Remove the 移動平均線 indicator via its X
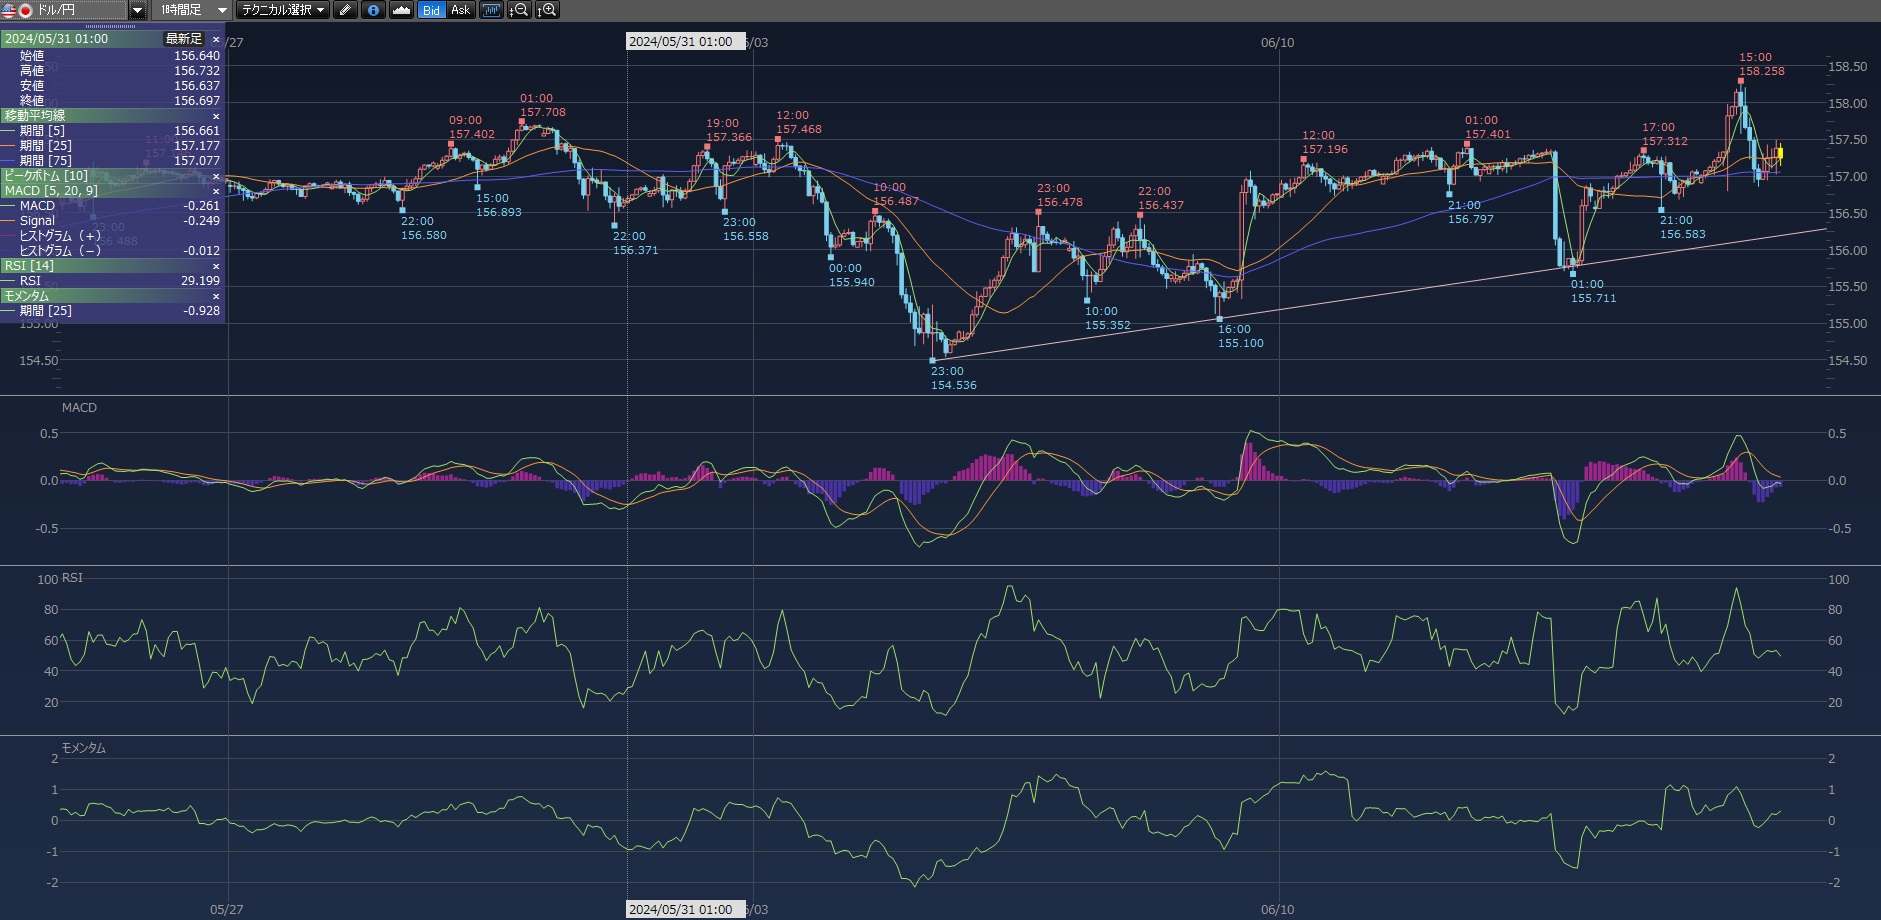 tap(216, 116)
